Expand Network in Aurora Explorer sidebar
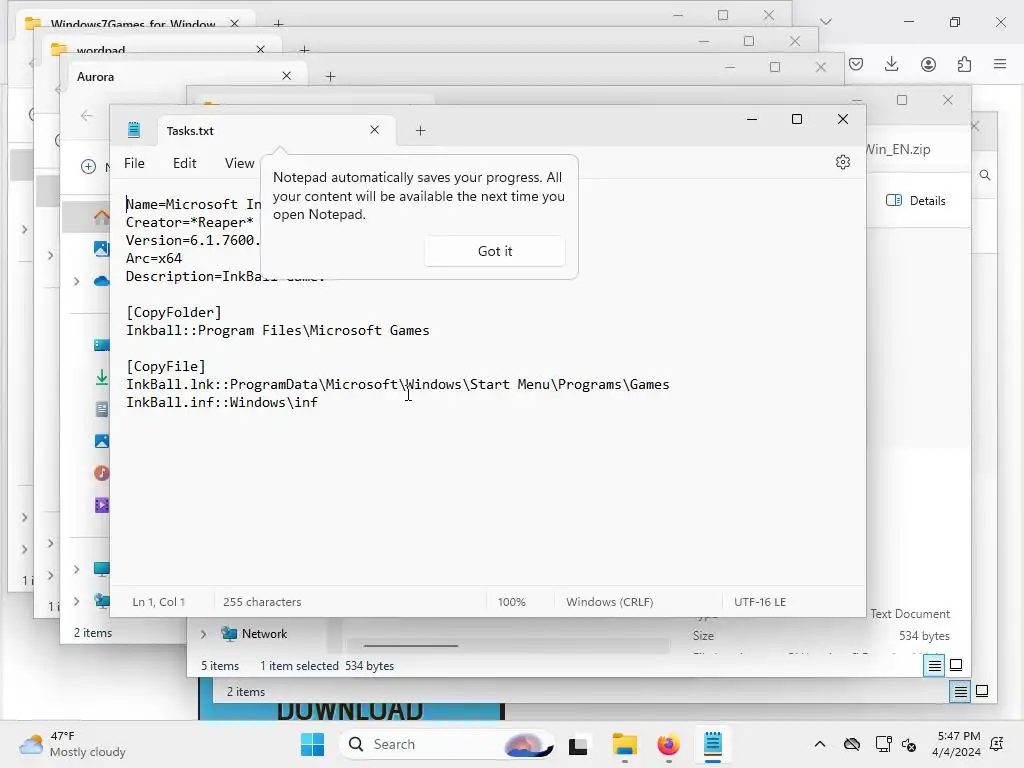 (x=76, y=601)
